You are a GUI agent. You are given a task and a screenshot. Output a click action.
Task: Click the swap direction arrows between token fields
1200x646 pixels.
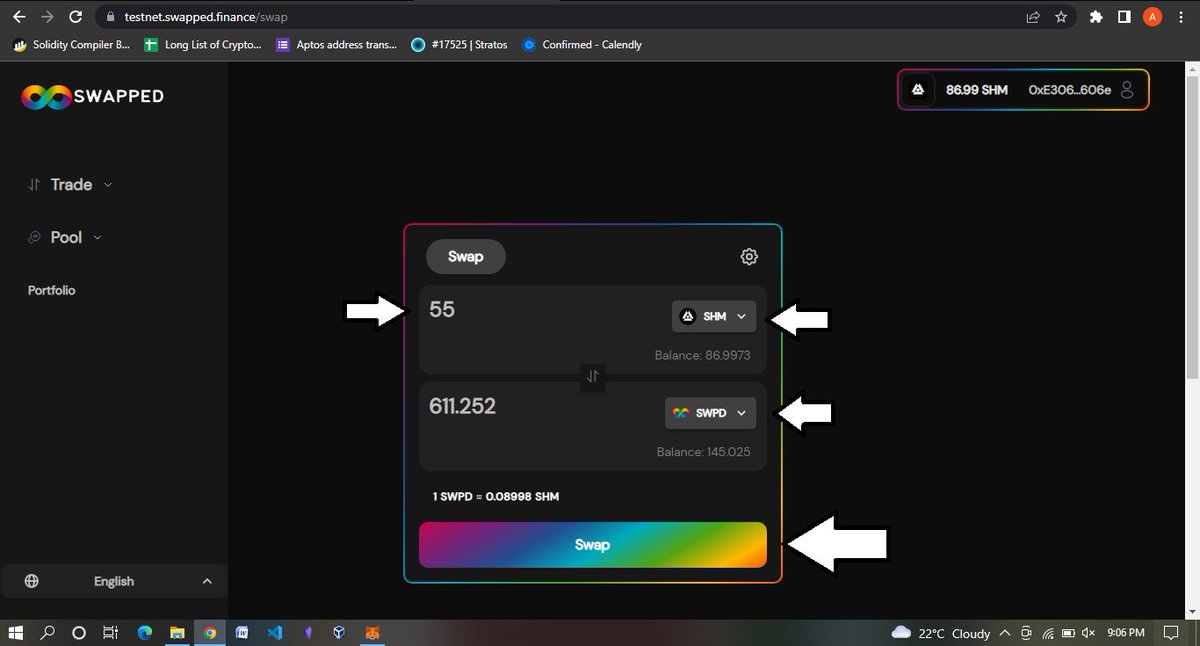[x=593, y=377]
